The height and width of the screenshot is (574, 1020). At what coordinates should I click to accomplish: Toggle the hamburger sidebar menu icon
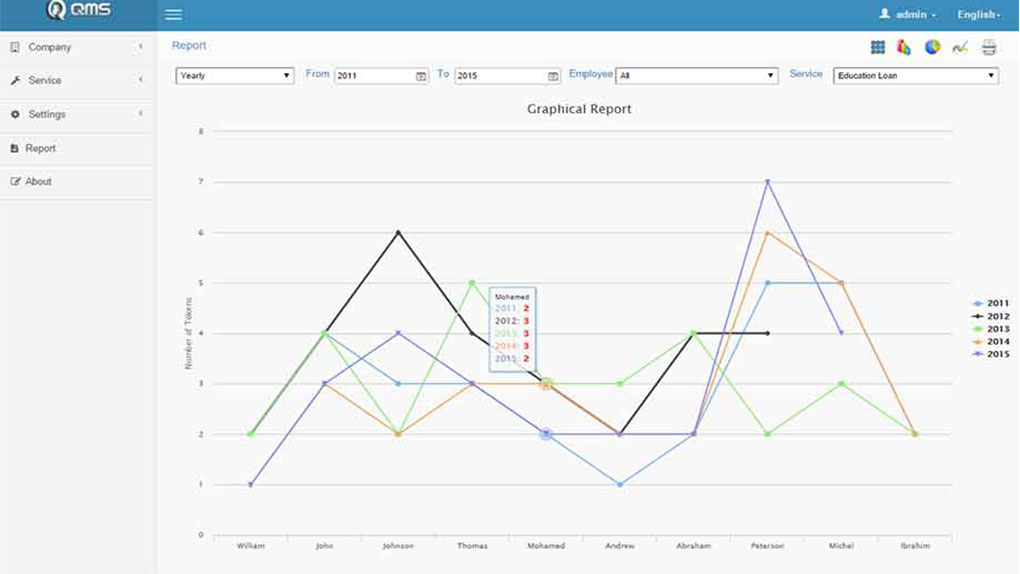point(173,15)
